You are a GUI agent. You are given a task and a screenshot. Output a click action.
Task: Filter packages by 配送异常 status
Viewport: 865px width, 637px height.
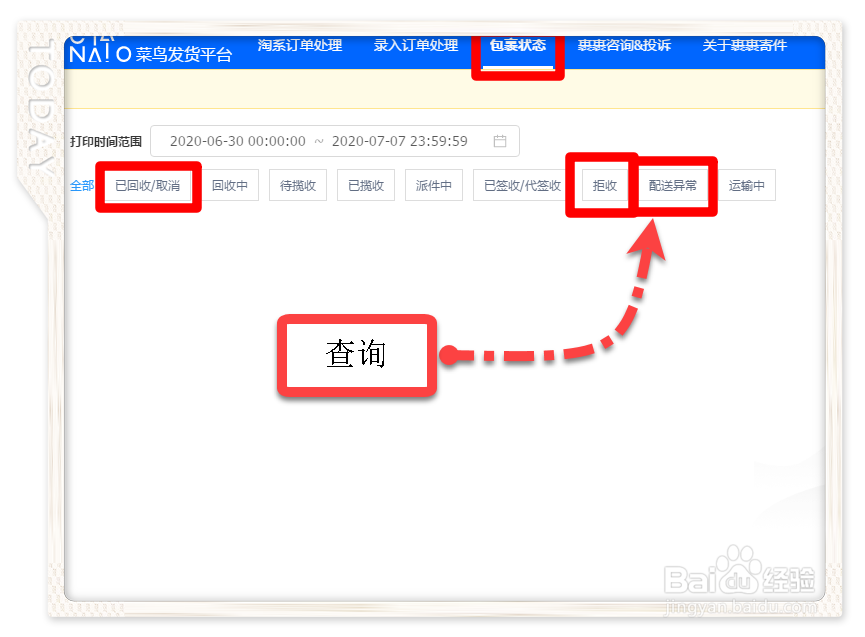tap(675, 185)
